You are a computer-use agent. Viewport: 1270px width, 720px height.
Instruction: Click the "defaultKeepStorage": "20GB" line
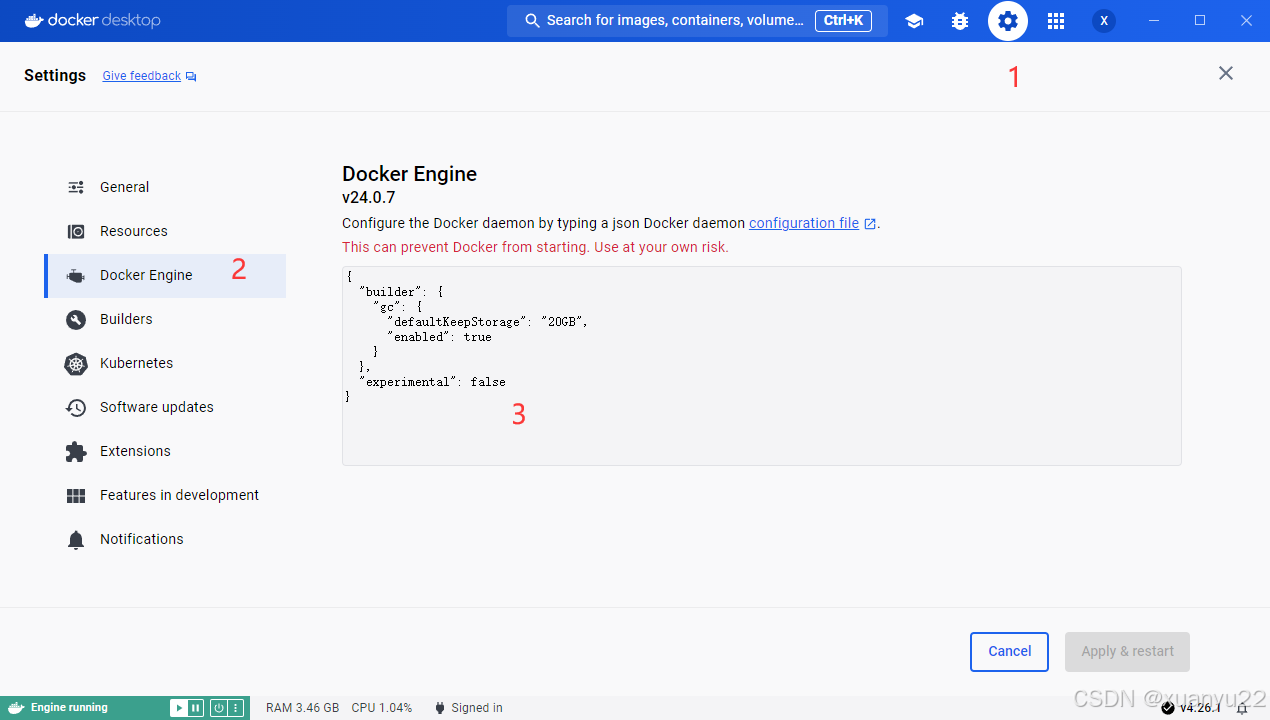pos(487,322)
